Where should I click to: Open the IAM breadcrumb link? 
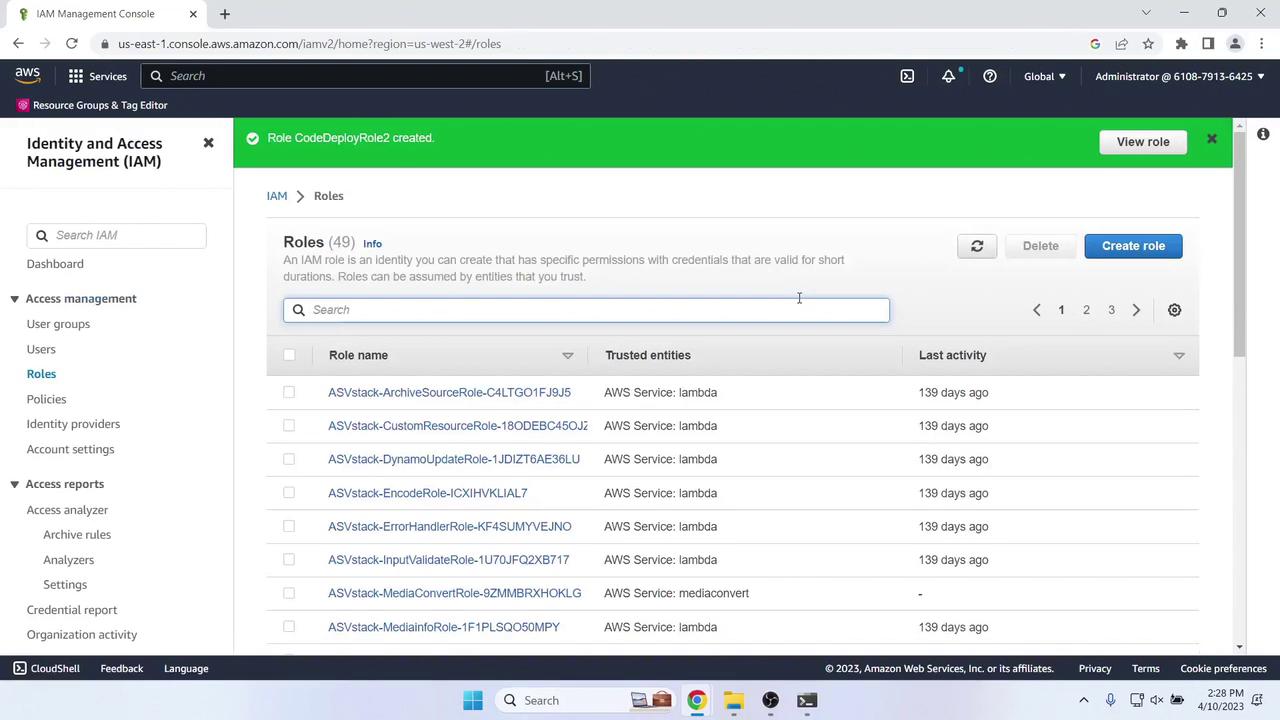pyautogui.click(x=277, y=196)
